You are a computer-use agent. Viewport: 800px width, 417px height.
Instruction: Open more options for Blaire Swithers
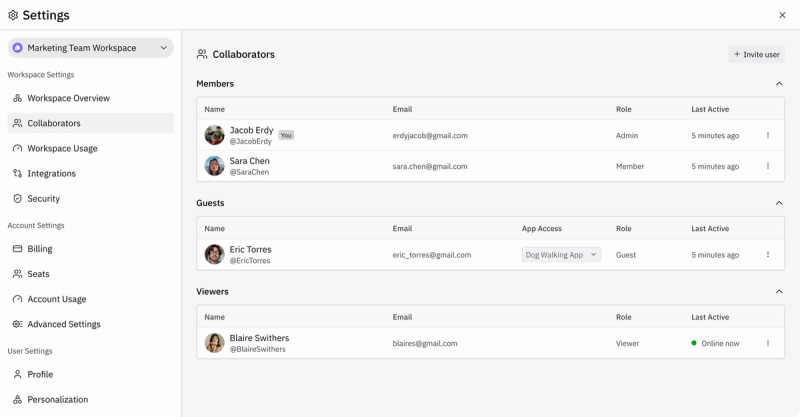pyautogui.click(x=768, y=343)
